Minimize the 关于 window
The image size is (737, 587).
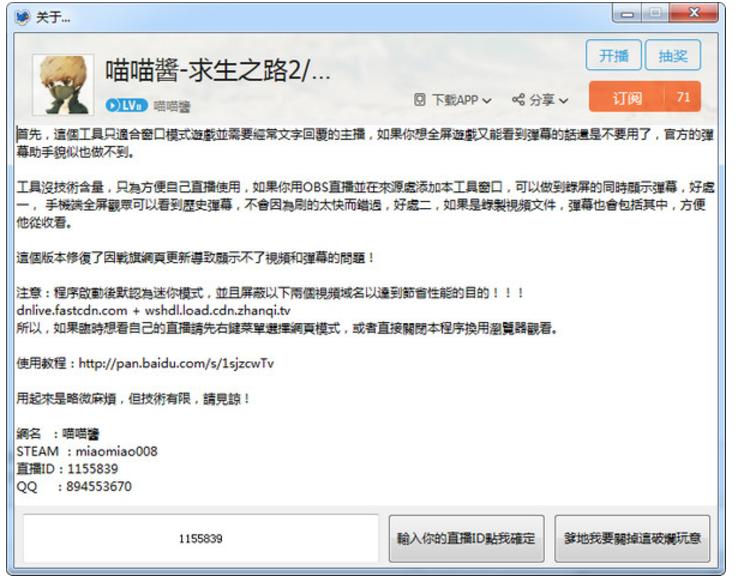pyautogui.click(x=627, y=14)
